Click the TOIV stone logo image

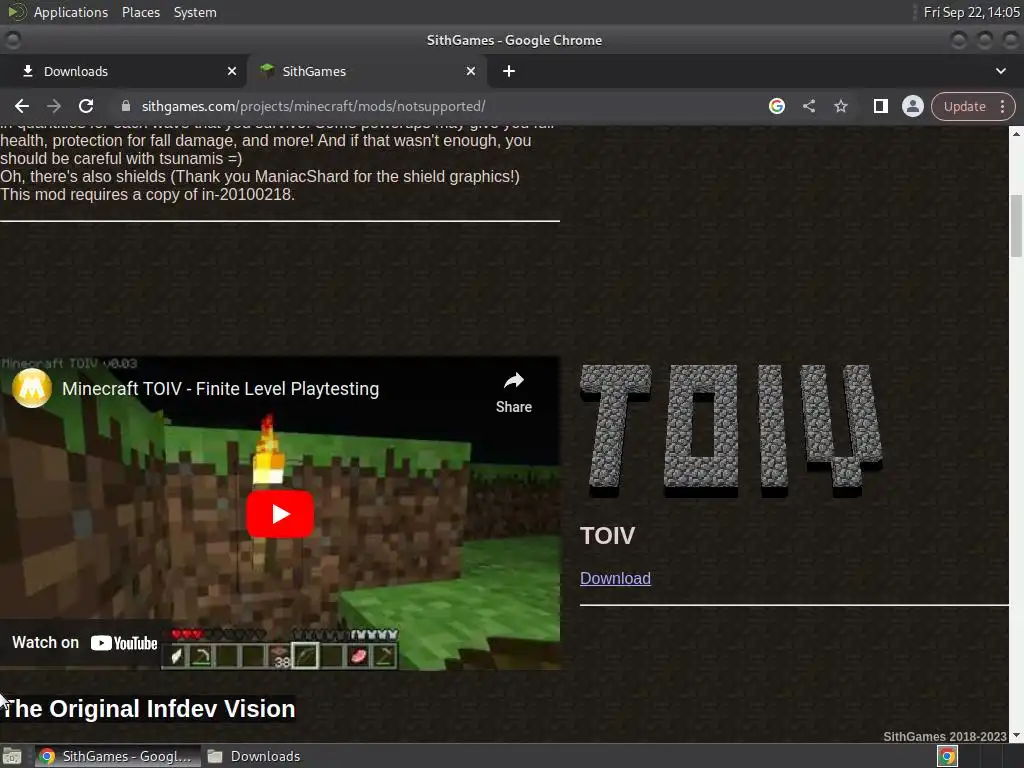tap(731, 431)
